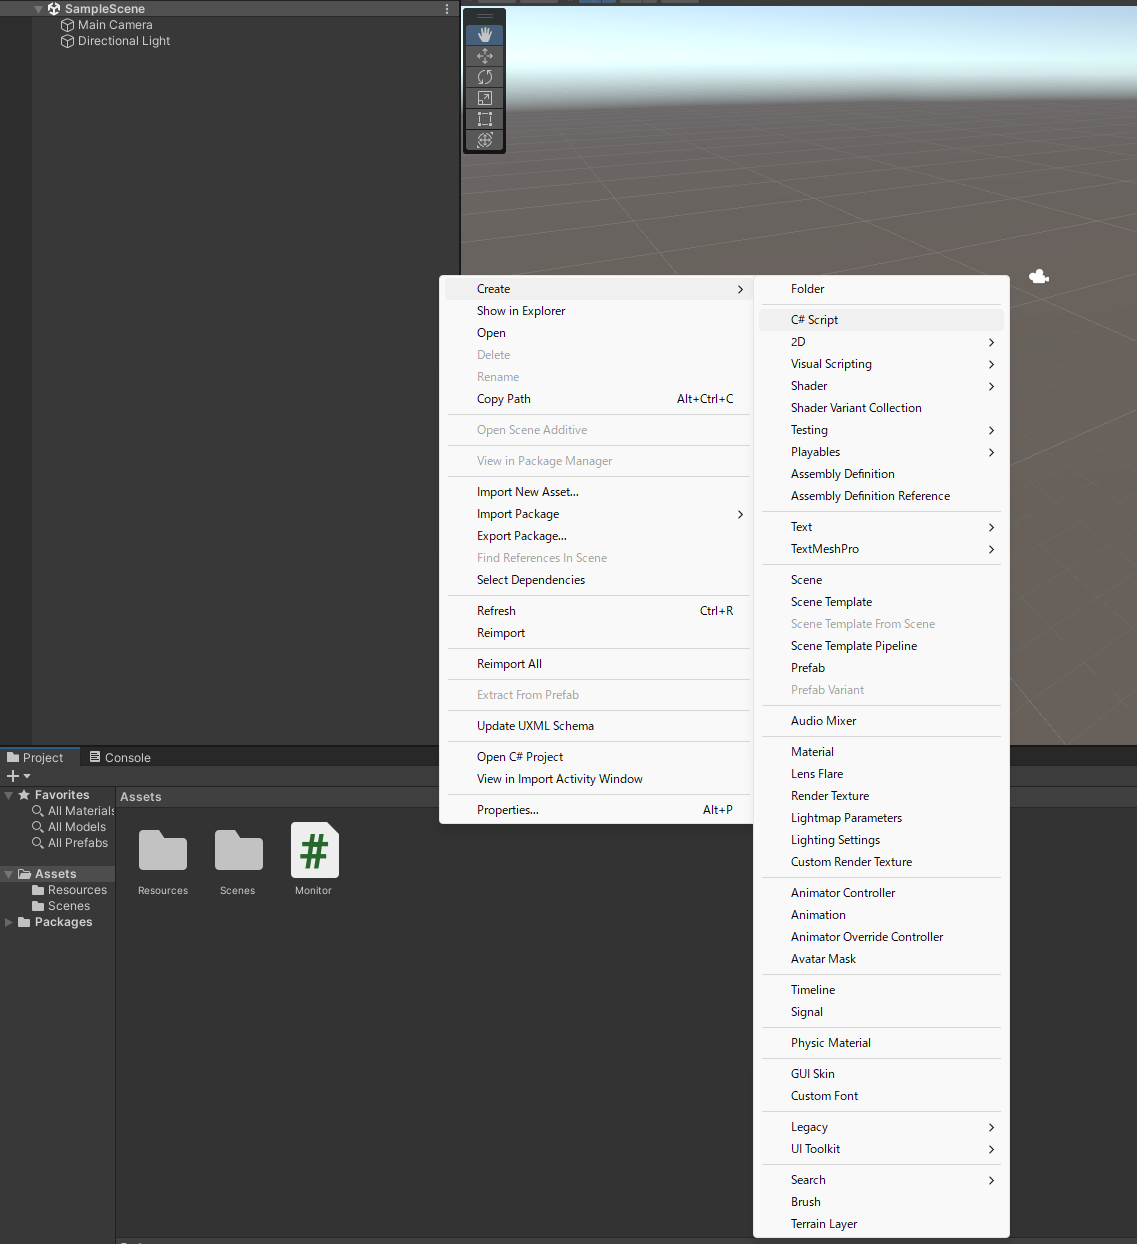
Task: Choose Folder in the Create submenu
Action: click(881, 289)
